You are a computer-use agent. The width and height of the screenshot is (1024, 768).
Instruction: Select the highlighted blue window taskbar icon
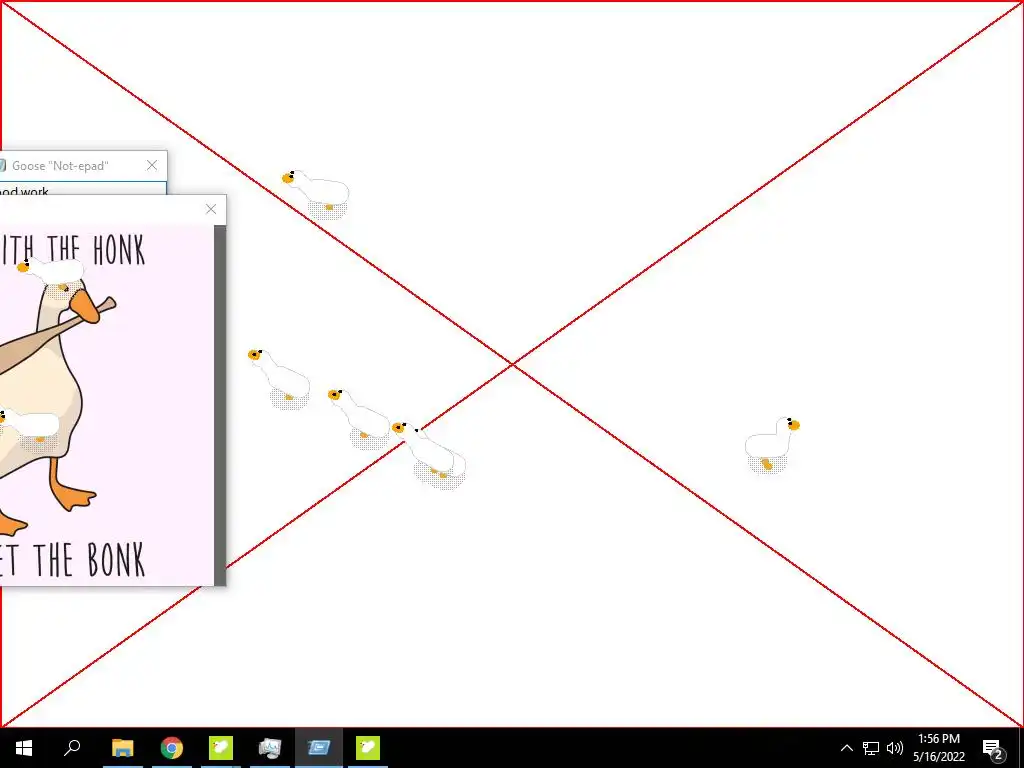[319, 748]
